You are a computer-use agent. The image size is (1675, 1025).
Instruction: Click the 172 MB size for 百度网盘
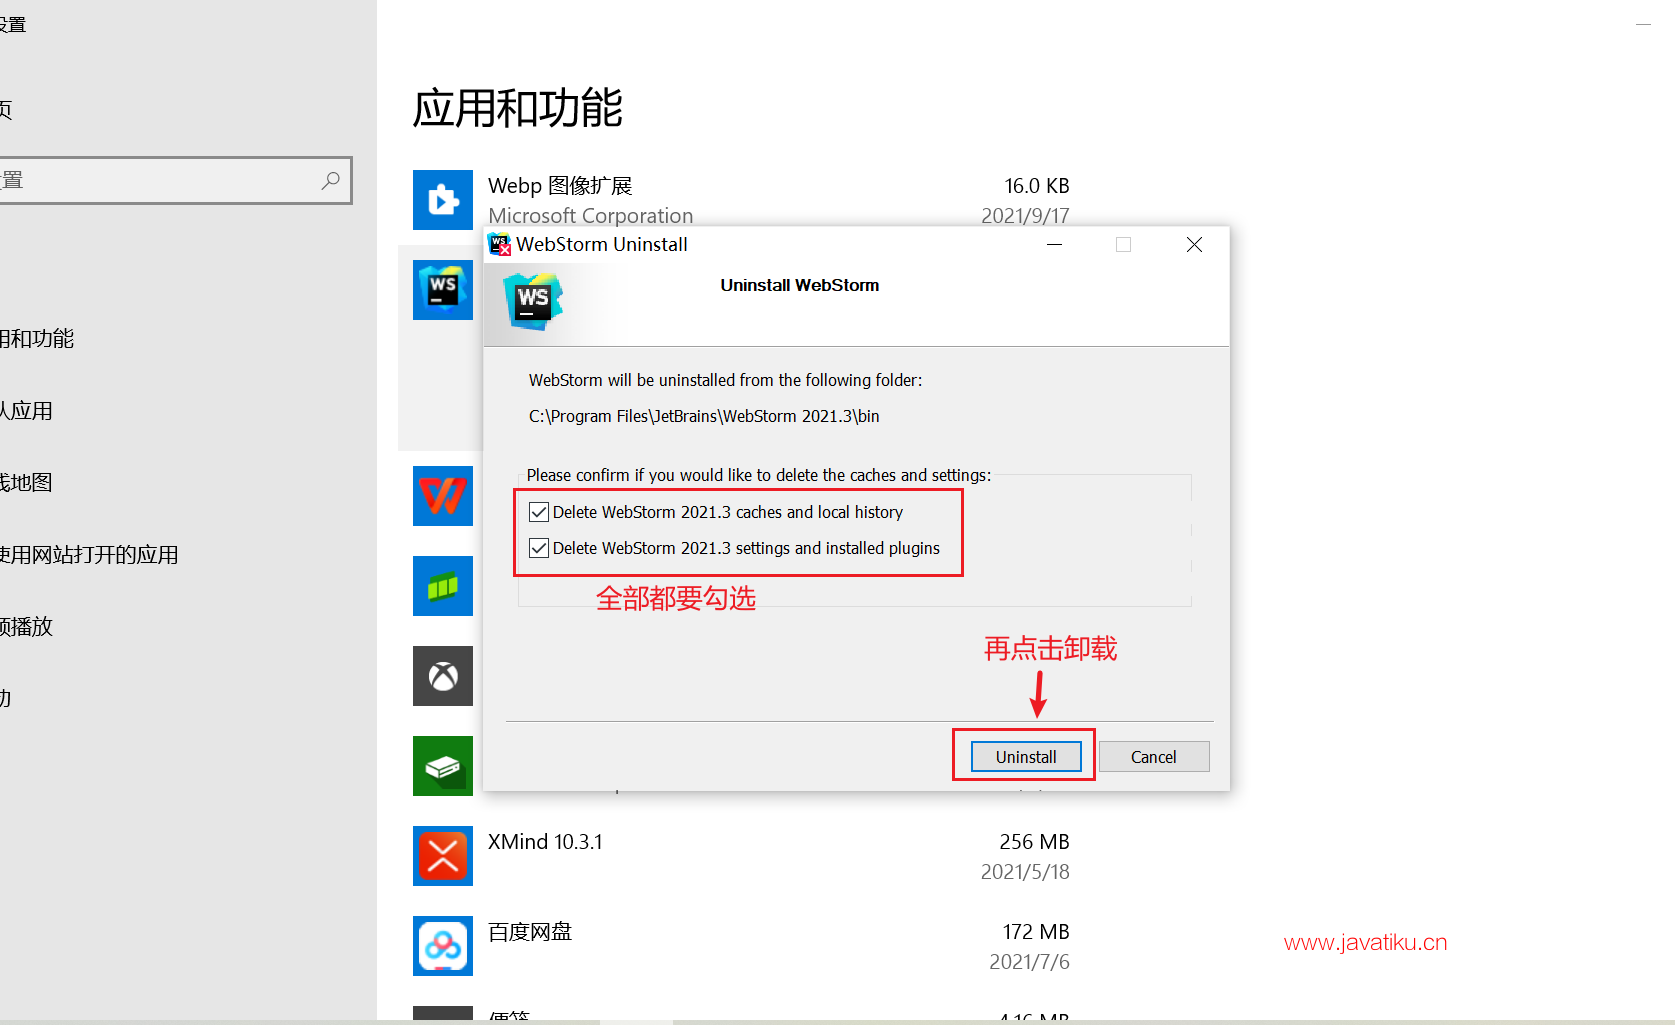point(1036,932)
